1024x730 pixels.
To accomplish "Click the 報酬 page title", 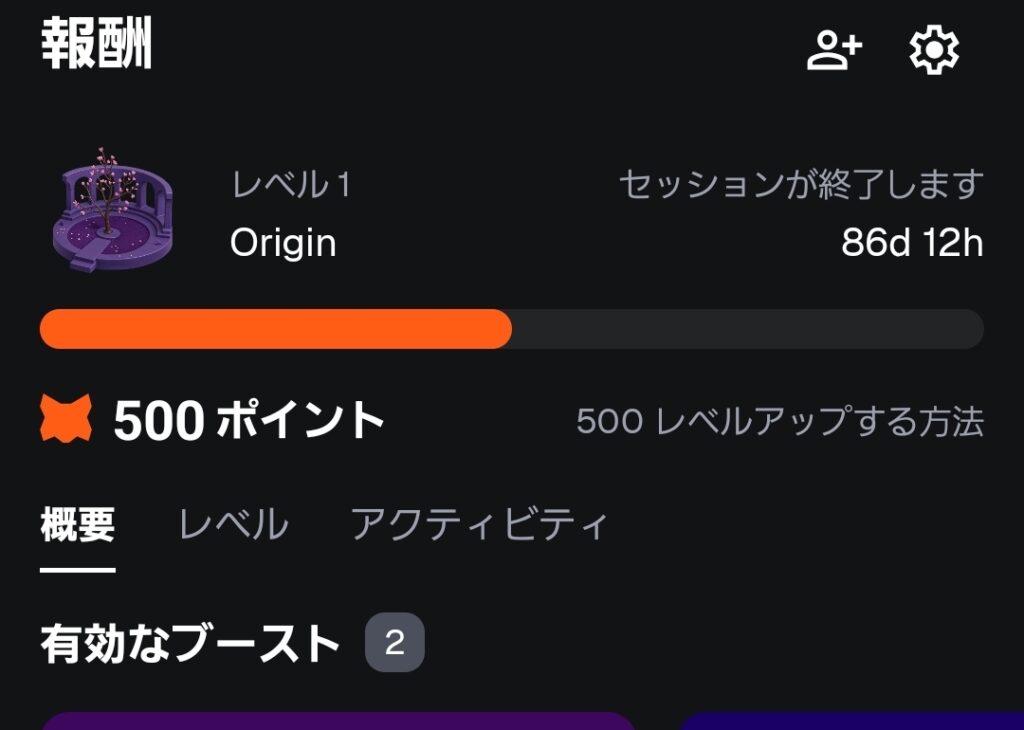I will (x=96, y=46).
